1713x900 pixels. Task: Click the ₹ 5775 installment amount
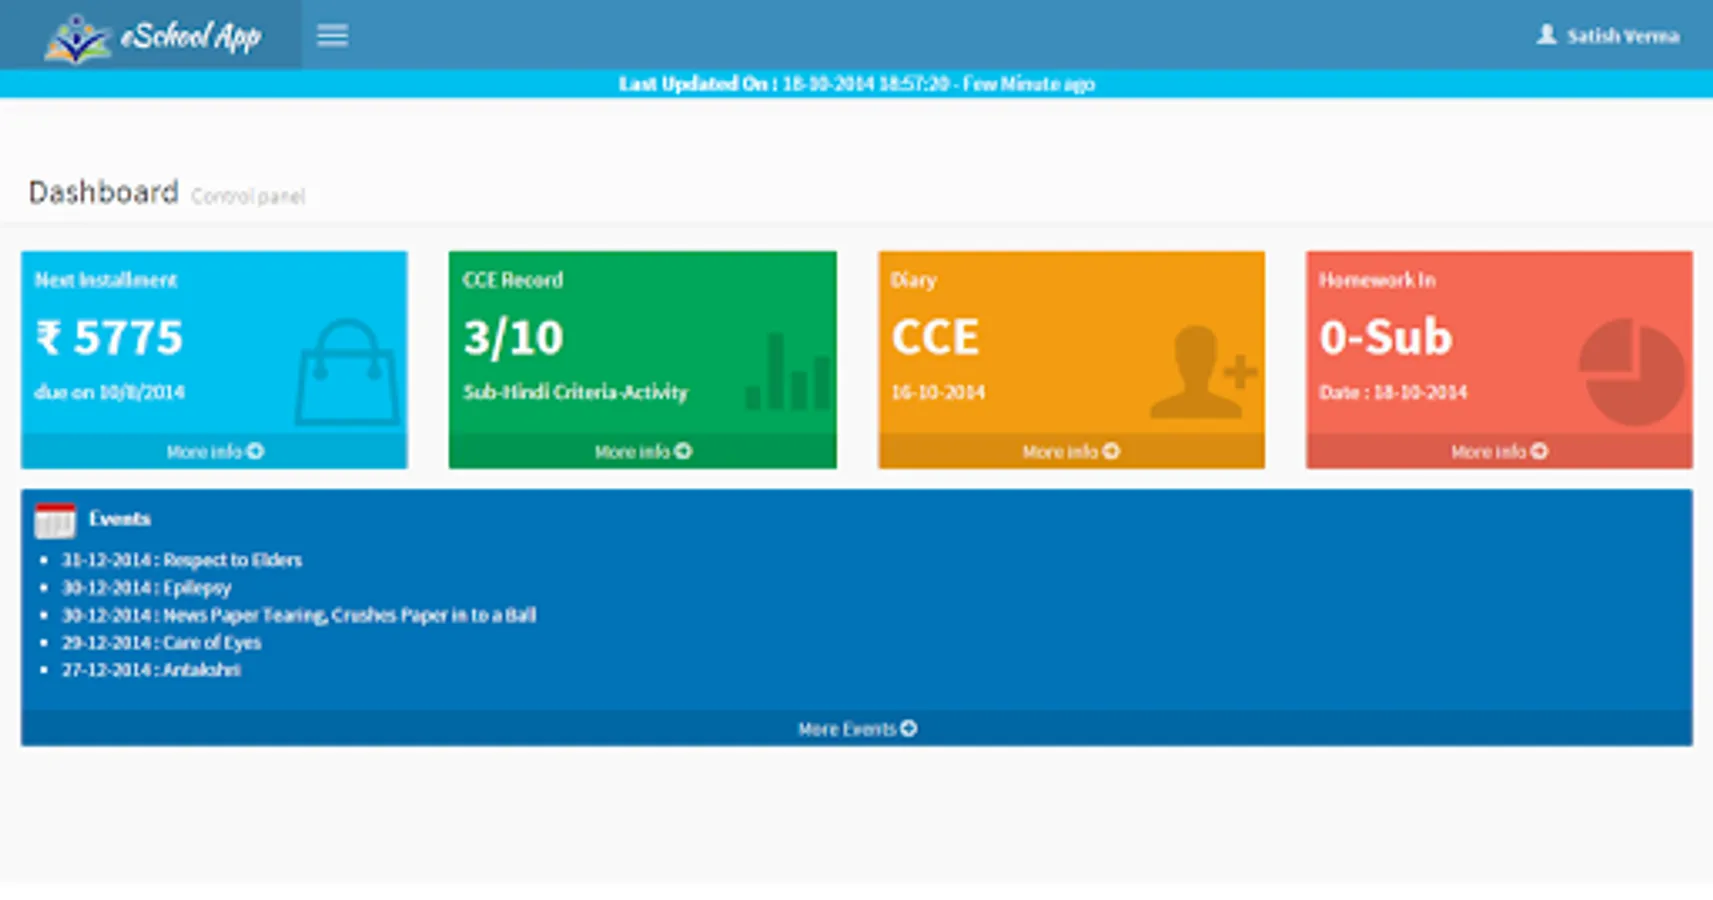(110, 337)
